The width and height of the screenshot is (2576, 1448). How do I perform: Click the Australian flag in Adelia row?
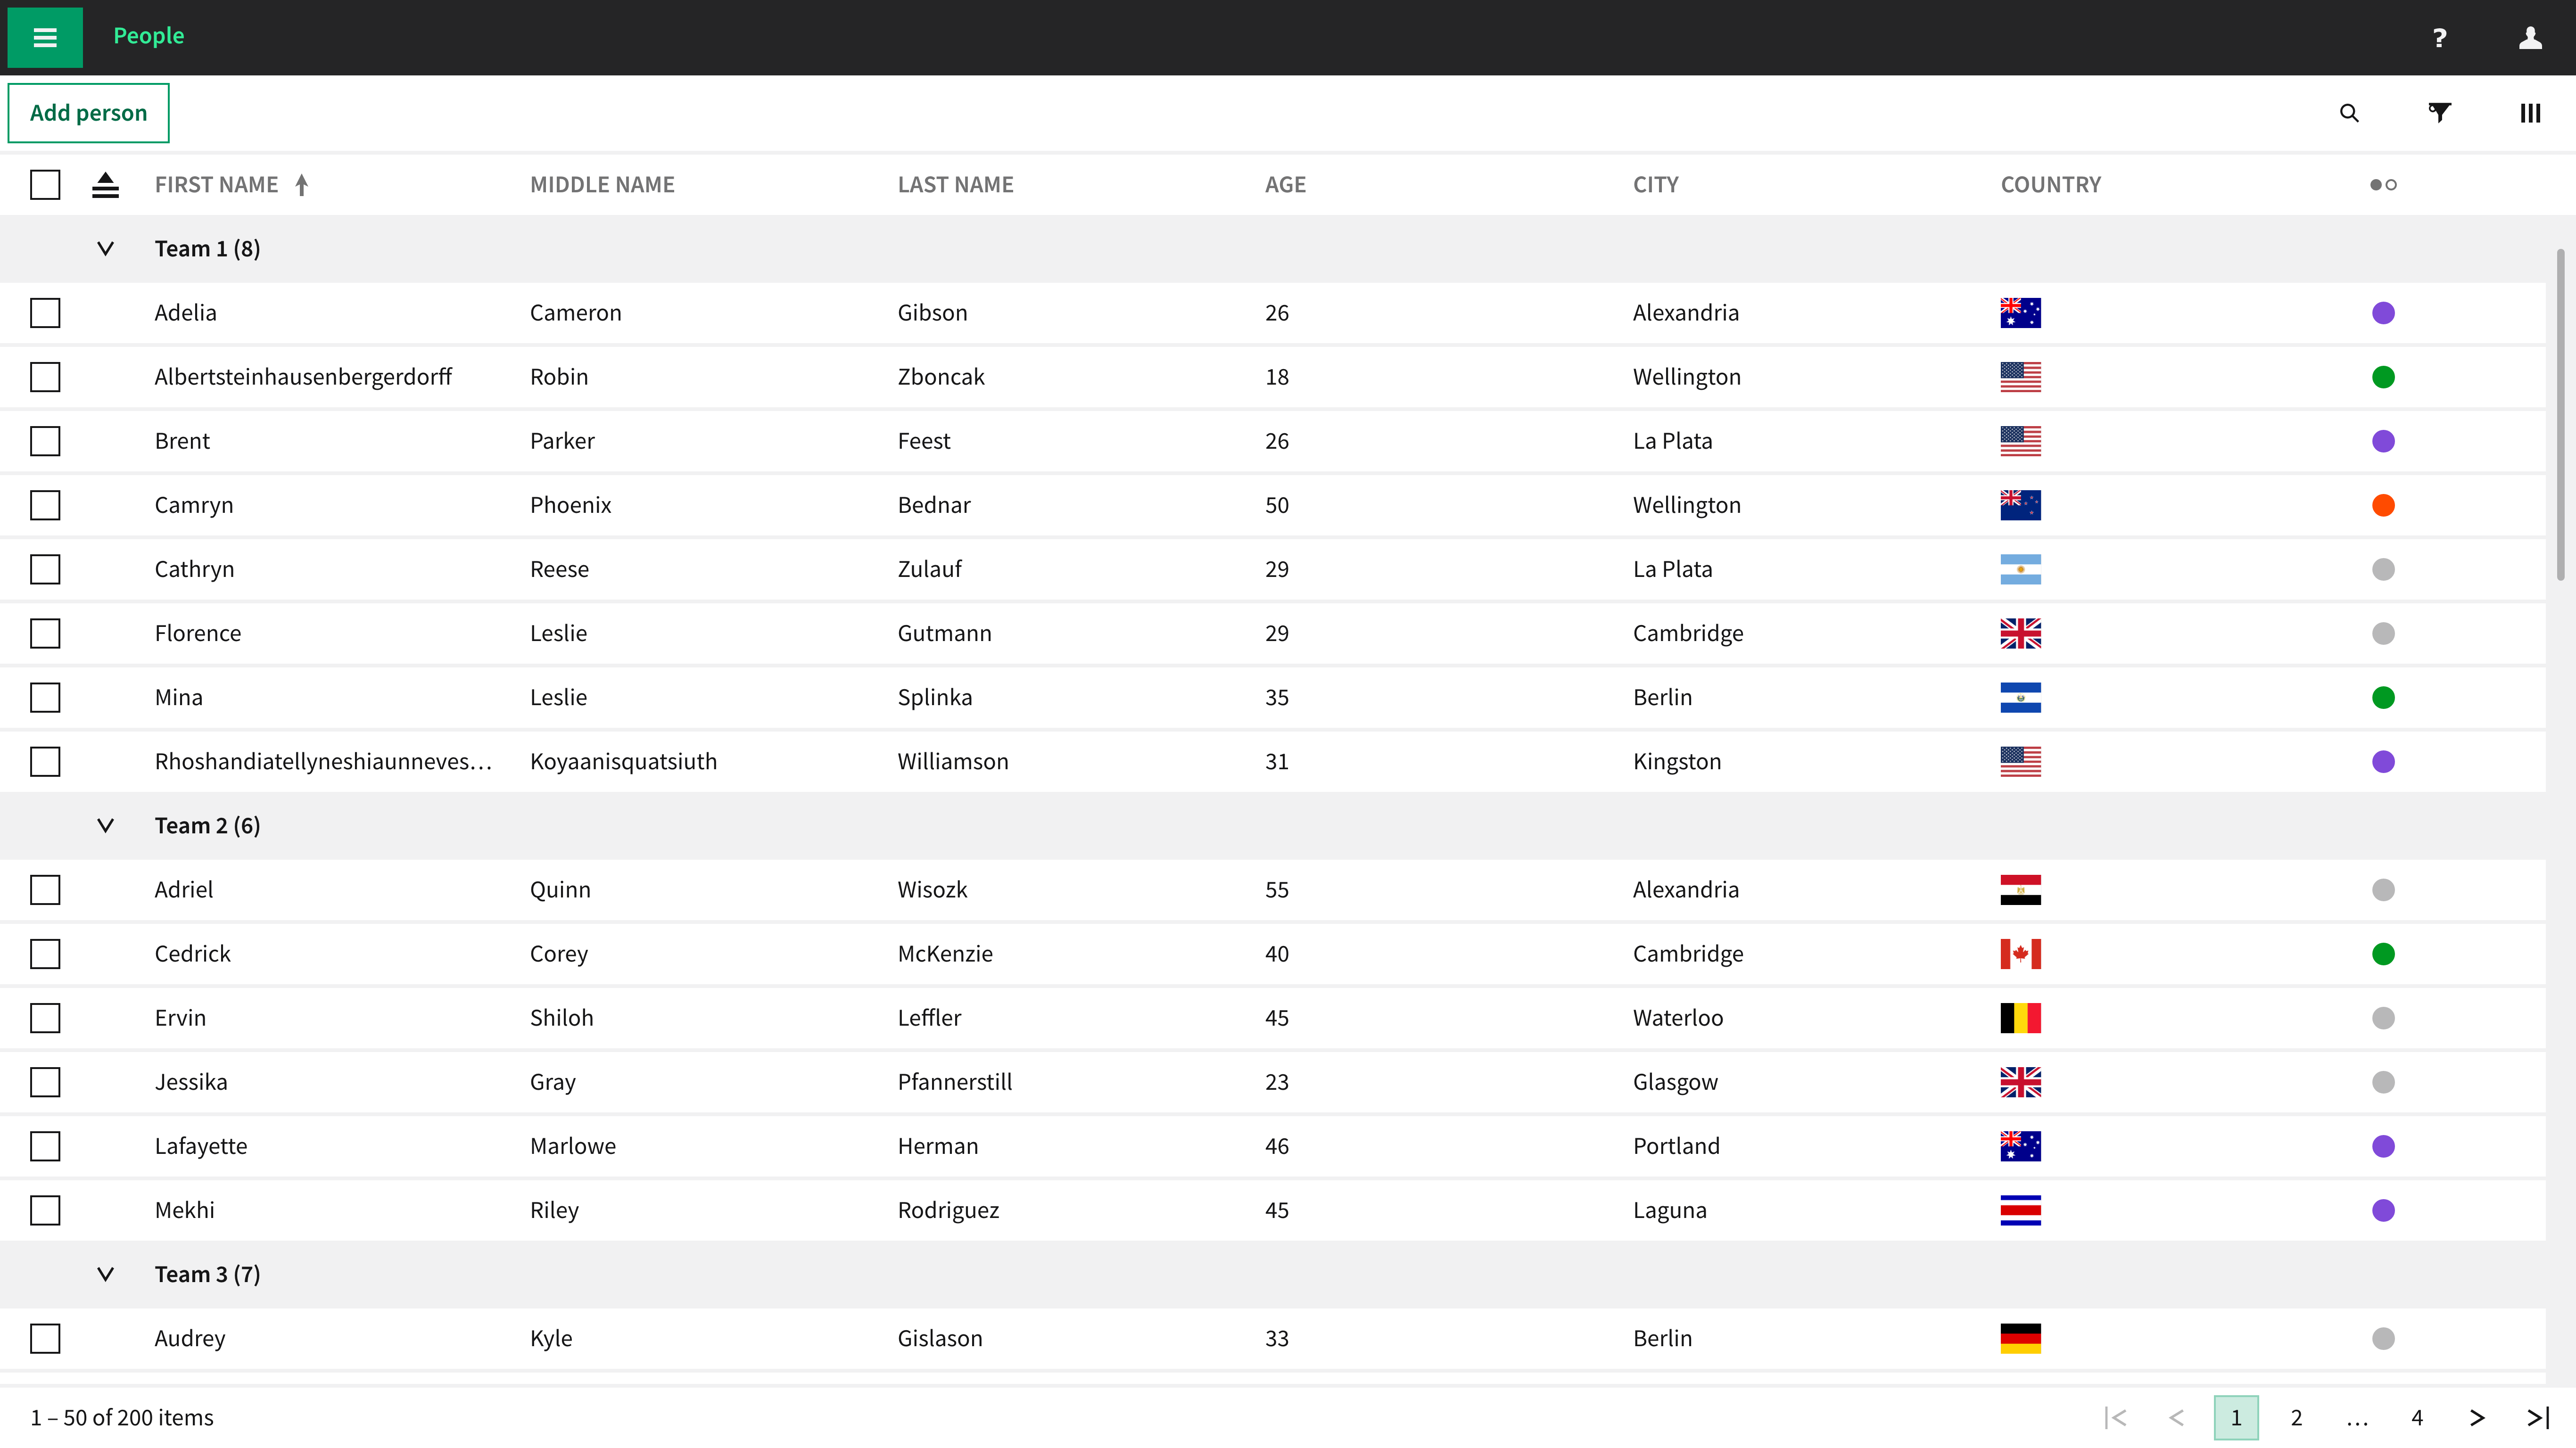pyautogui.click(x=2020, y=313)
